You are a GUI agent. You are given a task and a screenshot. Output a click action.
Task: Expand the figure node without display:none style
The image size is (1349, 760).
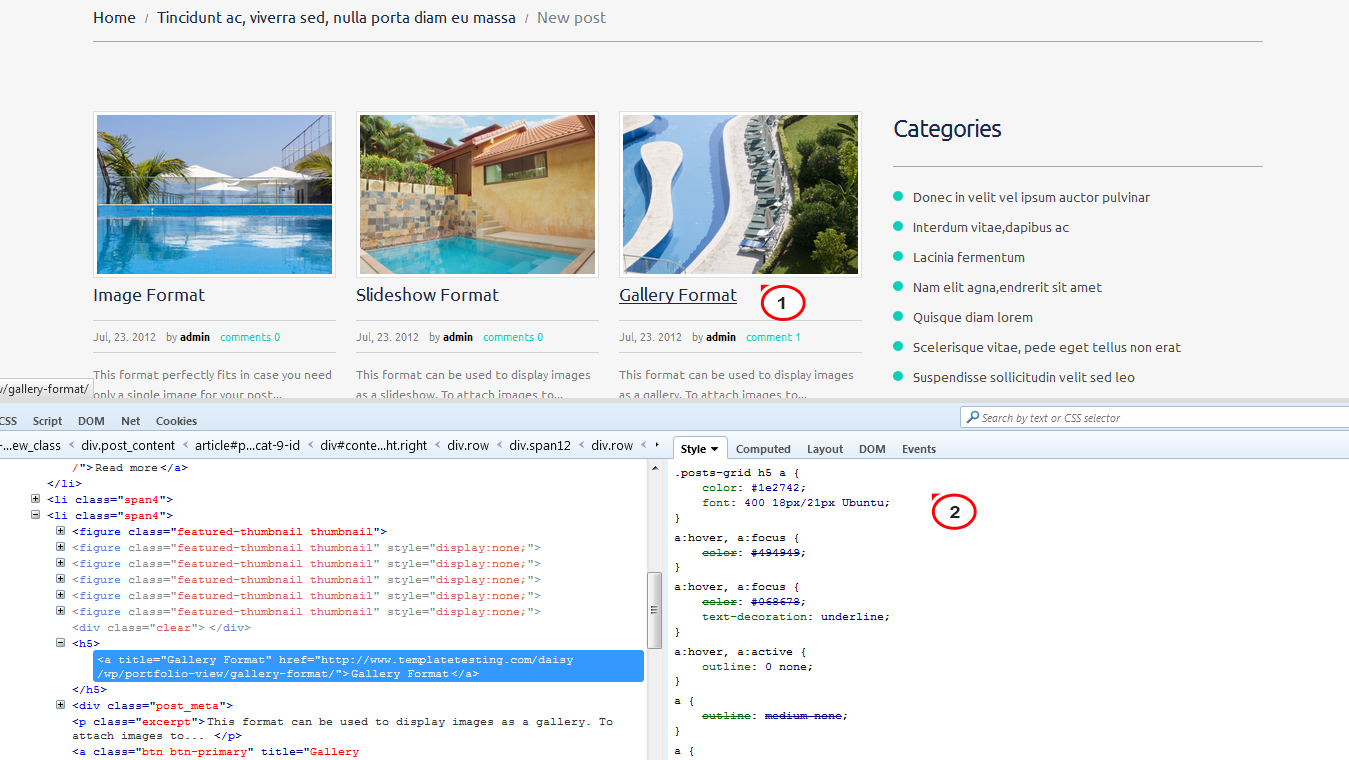60,531
